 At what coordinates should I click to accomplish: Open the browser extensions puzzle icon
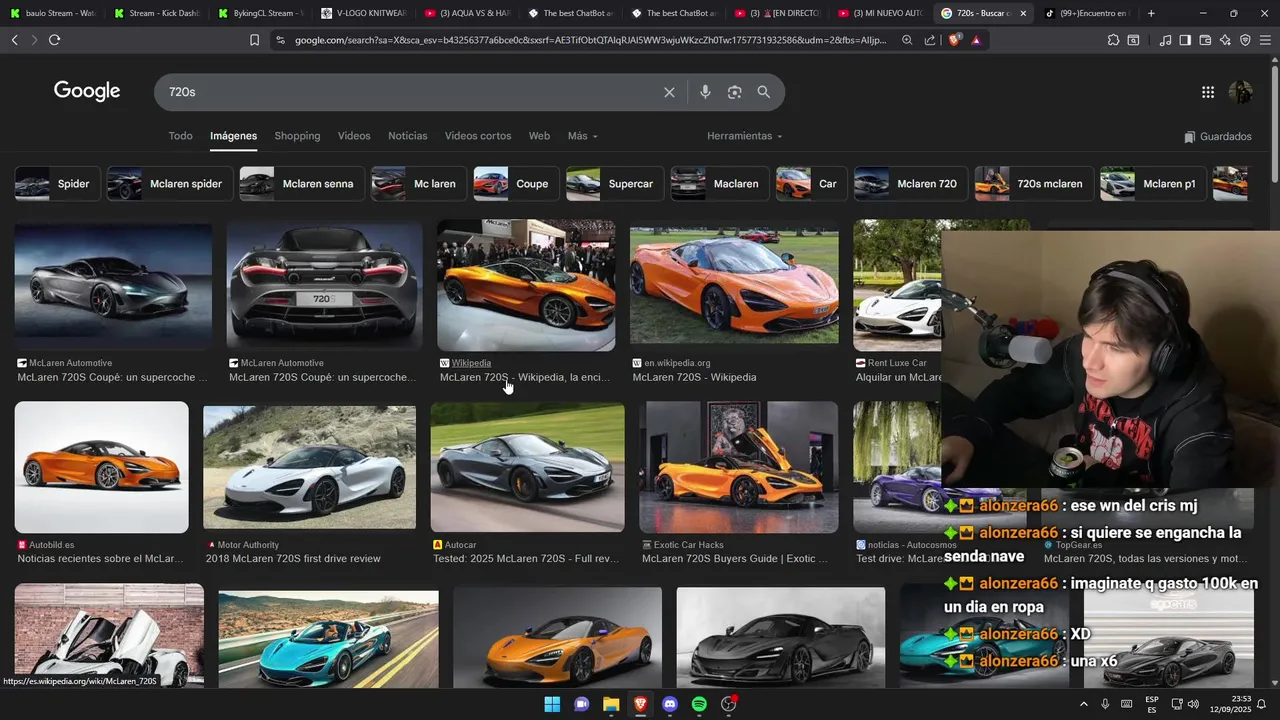[1113, 40]
